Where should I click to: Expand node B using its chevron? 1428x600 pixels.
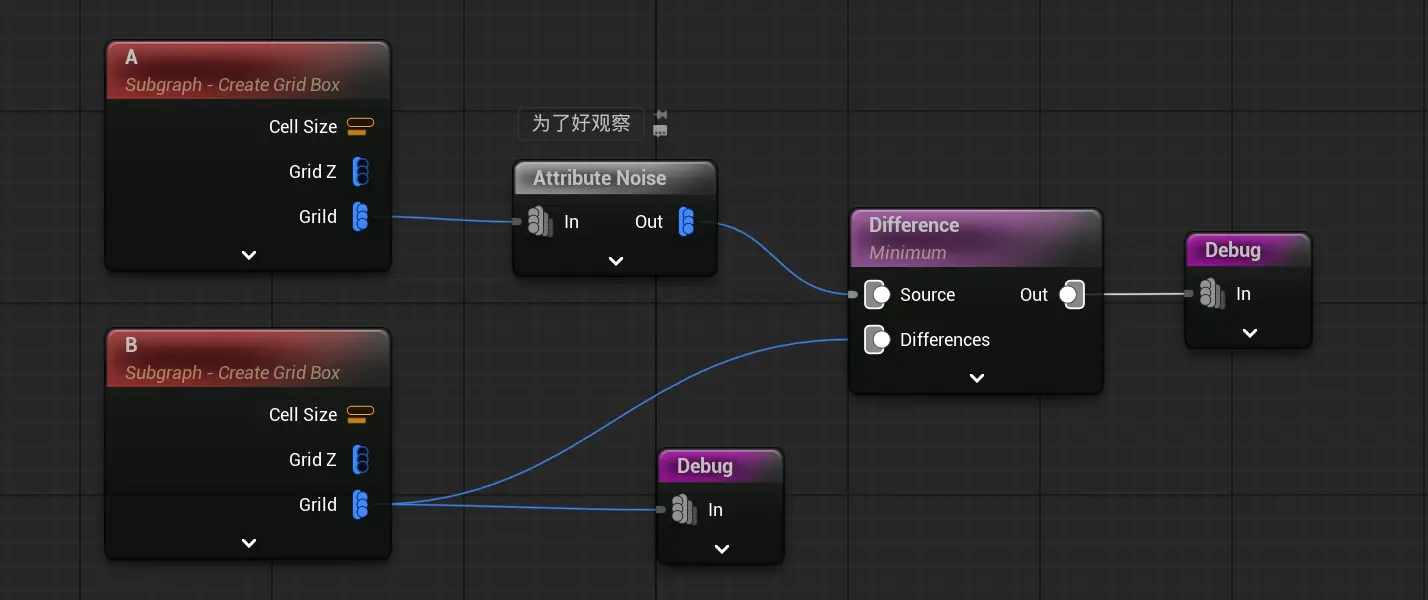click(x=249, y=543)
